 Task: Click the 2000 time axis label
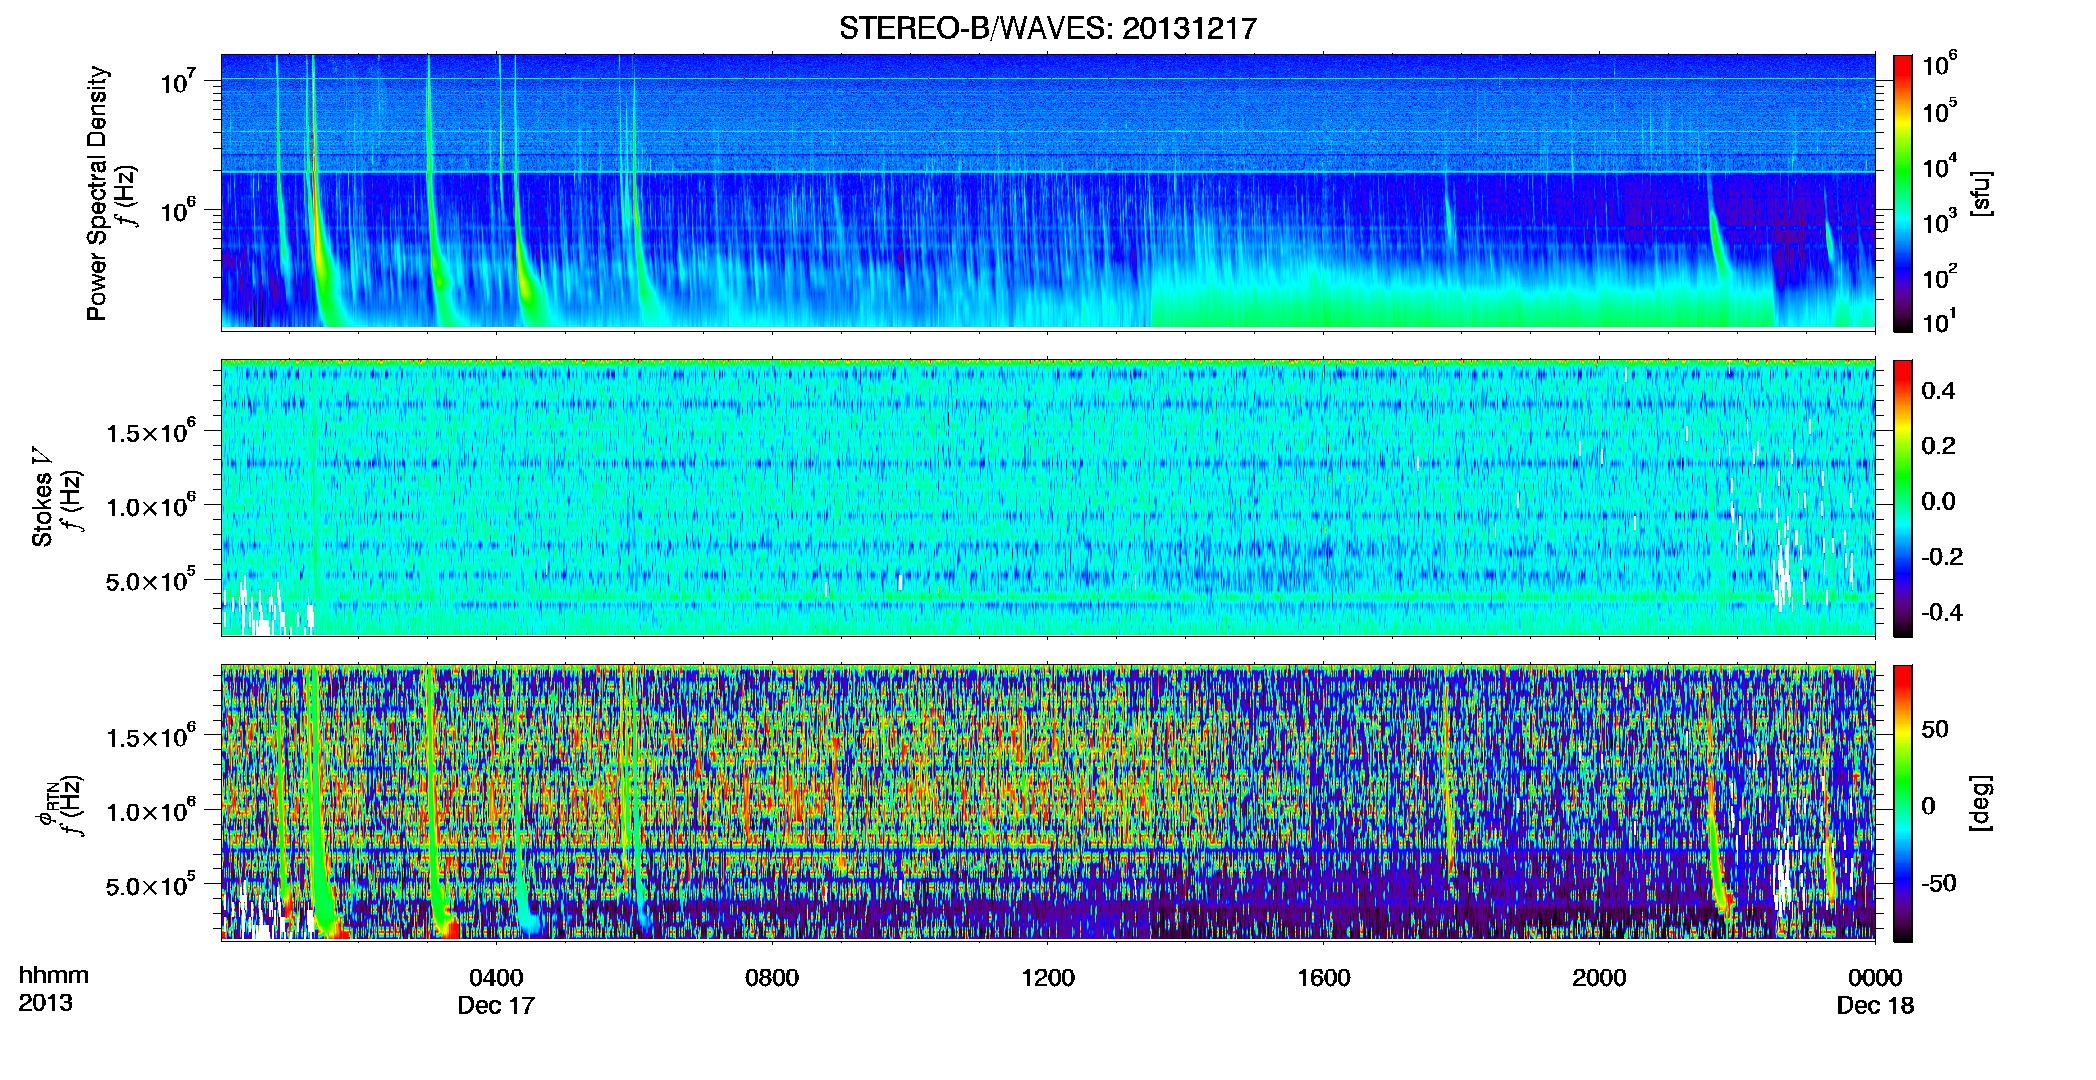[x=1599, y=977]
